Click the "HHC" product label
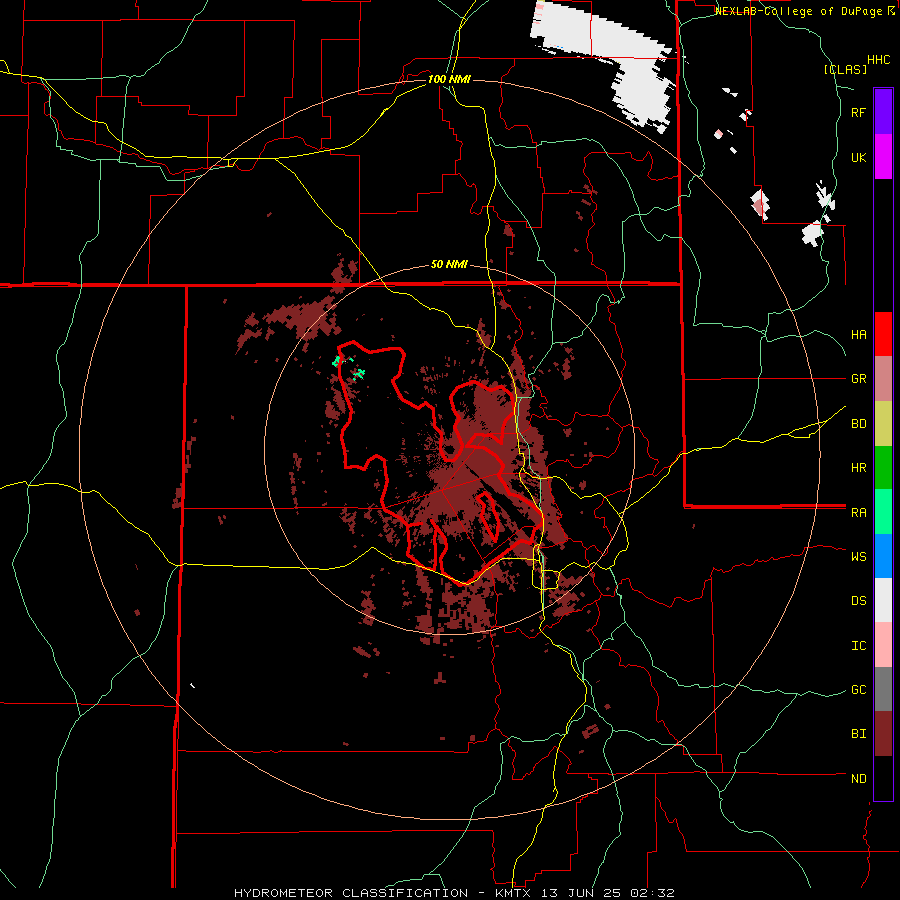900x900 pixels. click(878, 60)
